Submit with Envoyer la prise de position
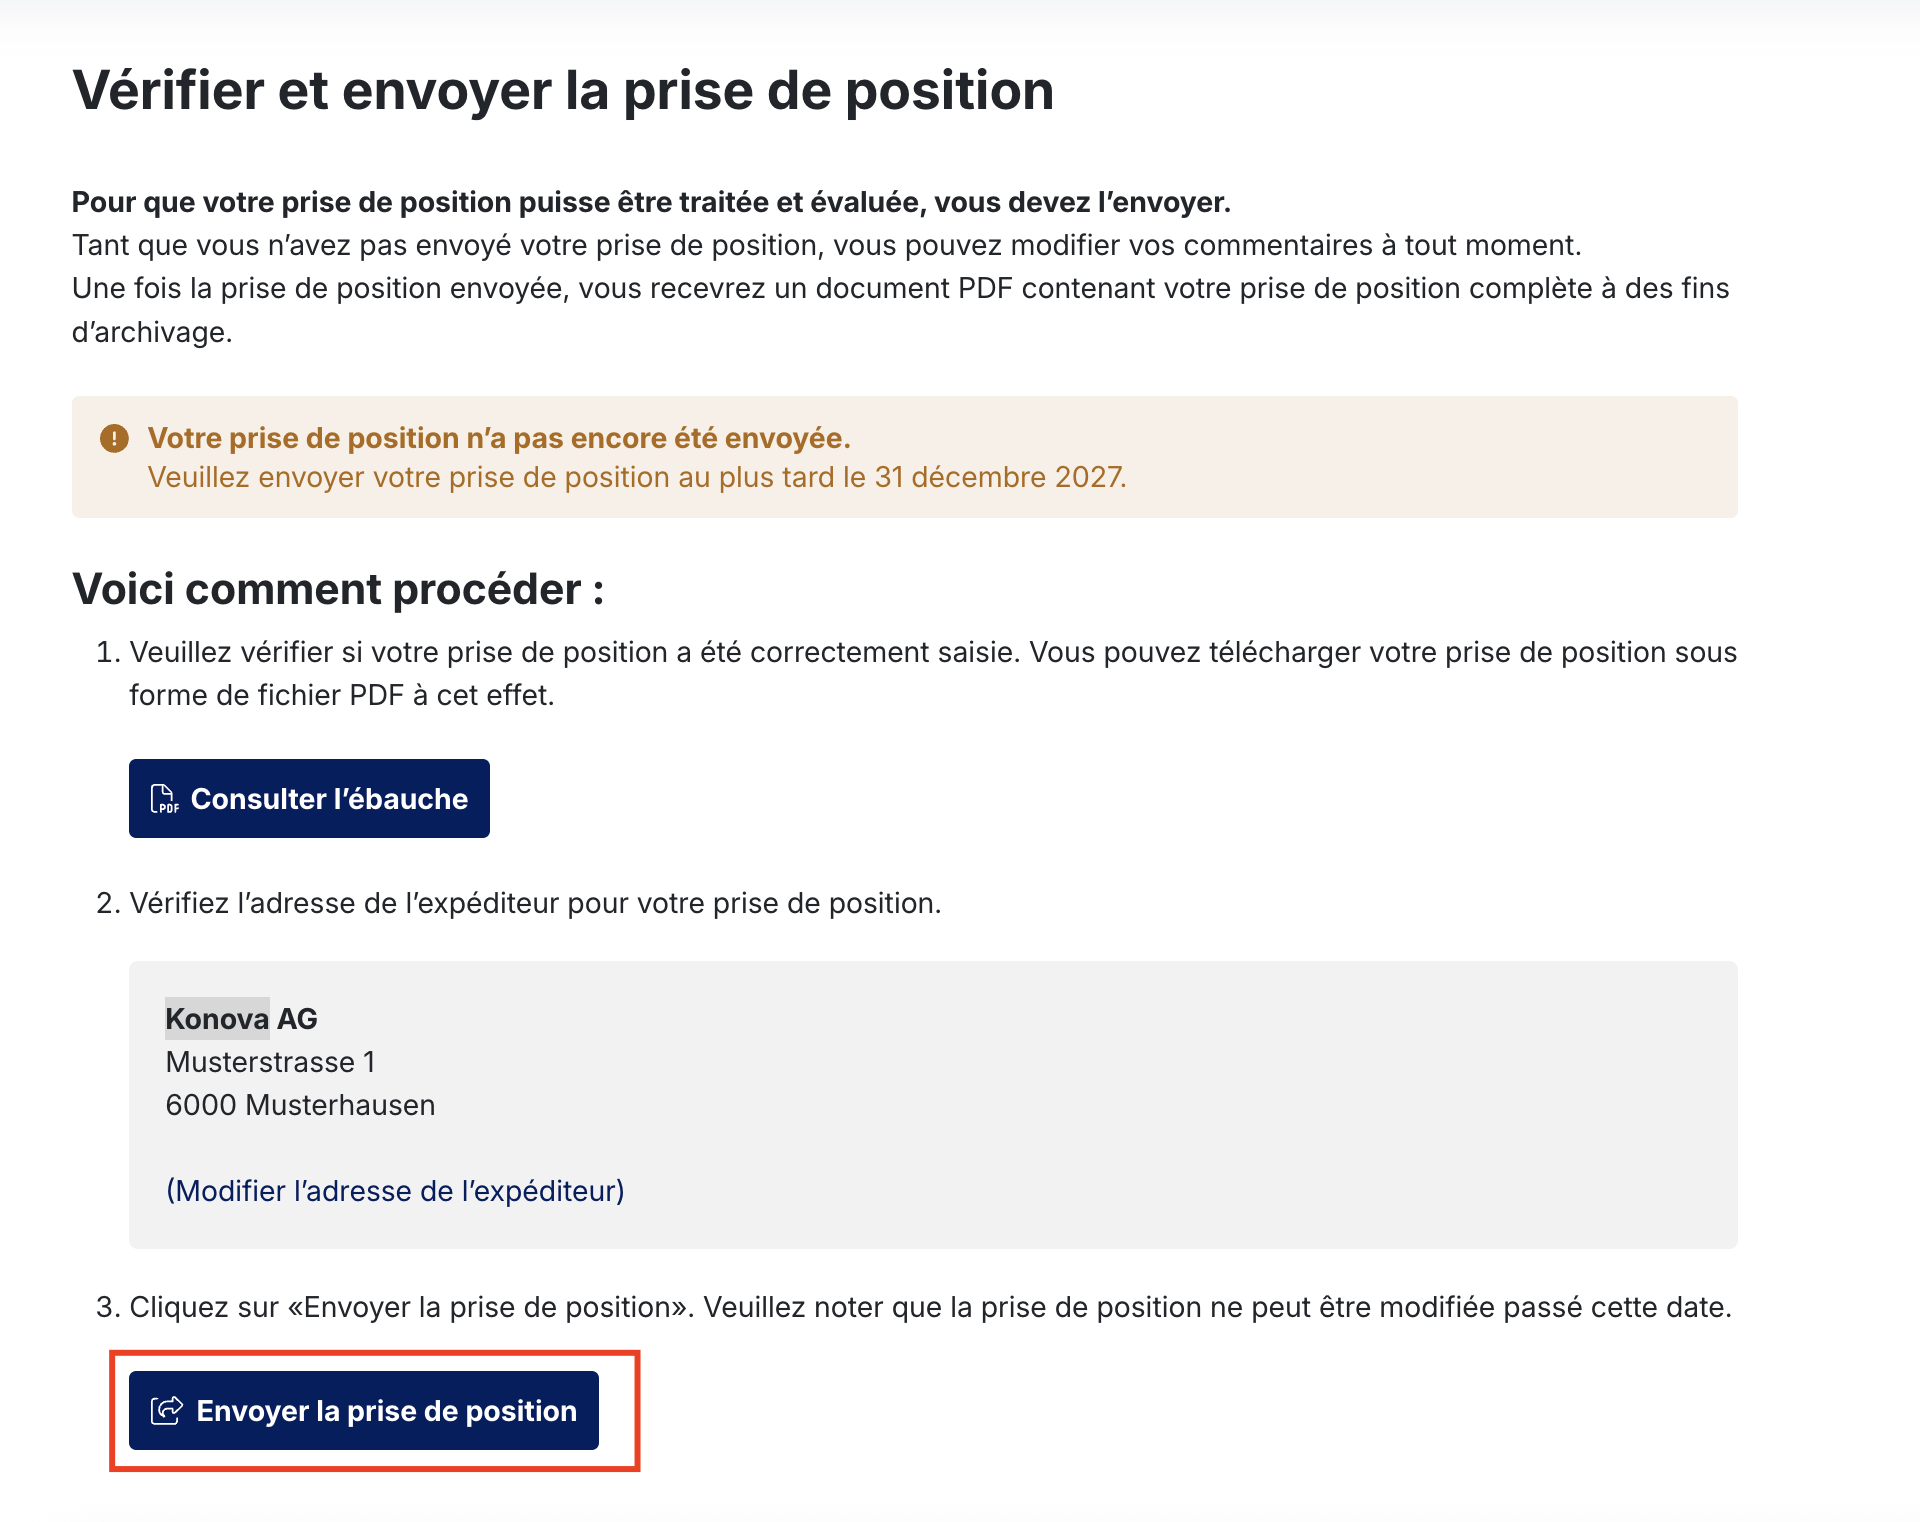The image size is (1920, 1522). tap(364, 1410)
